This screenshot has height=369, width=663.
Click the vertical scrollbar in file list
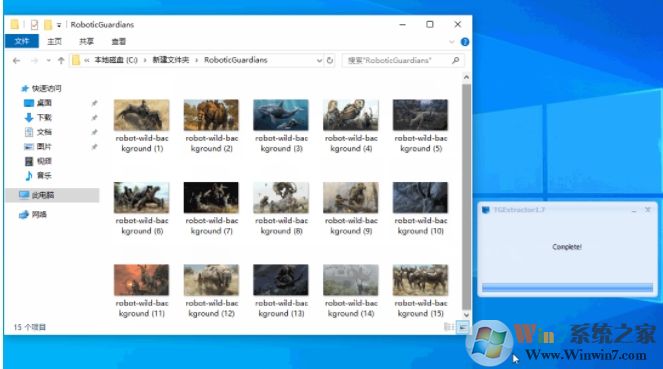coord(466,197)
